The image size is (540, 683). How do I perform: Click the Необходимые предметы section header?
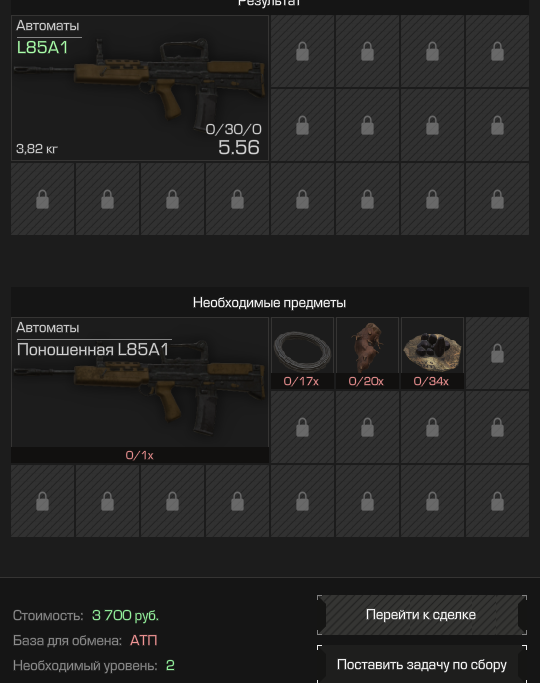point(270,302)
